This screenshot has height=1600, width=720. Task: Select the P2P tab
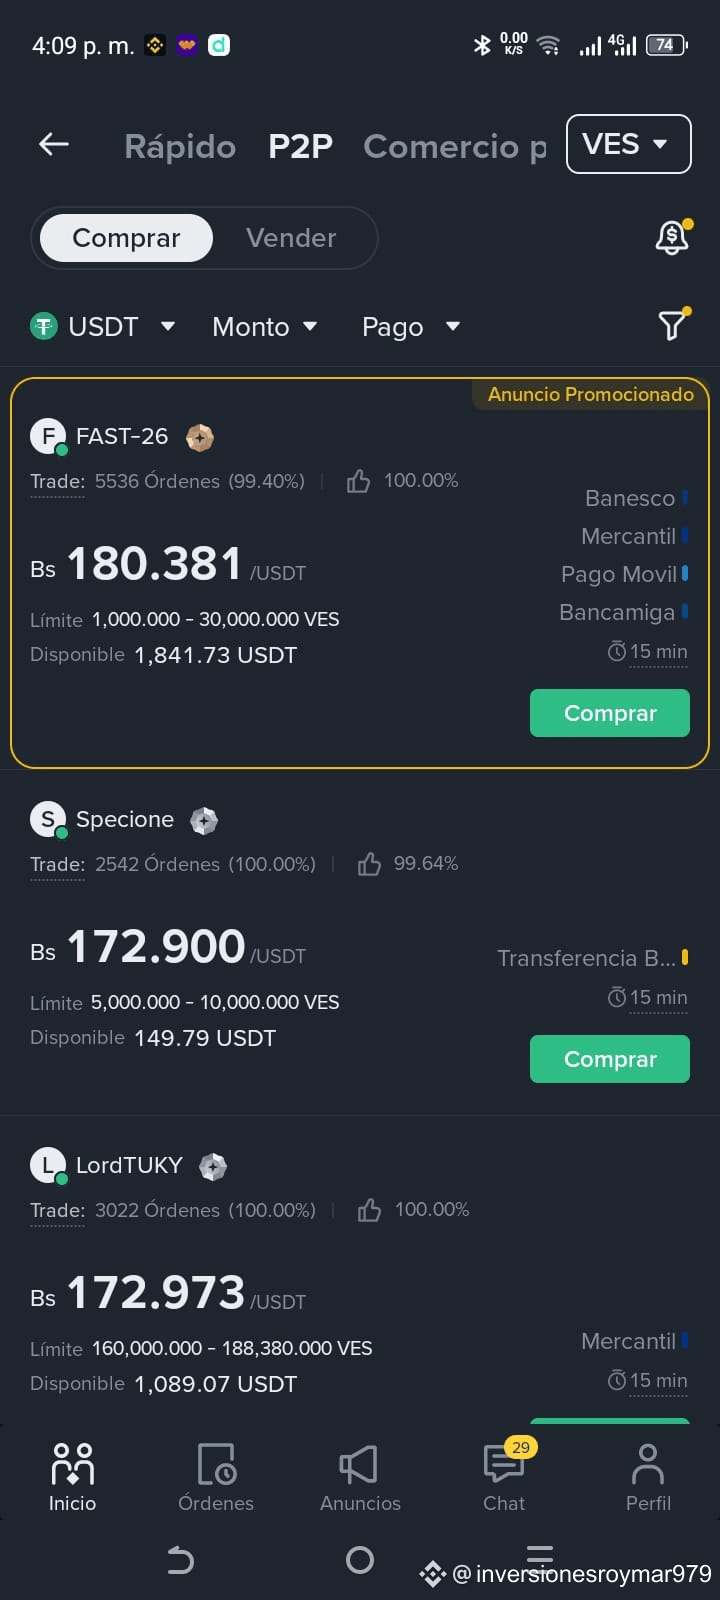point(300,146)
